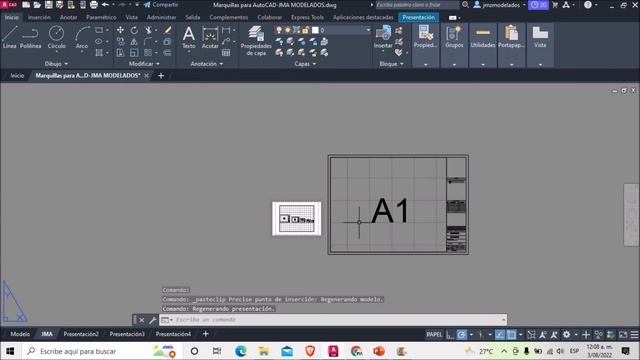Switch to the Presentación2 layout tab

(x=81, y=334)
